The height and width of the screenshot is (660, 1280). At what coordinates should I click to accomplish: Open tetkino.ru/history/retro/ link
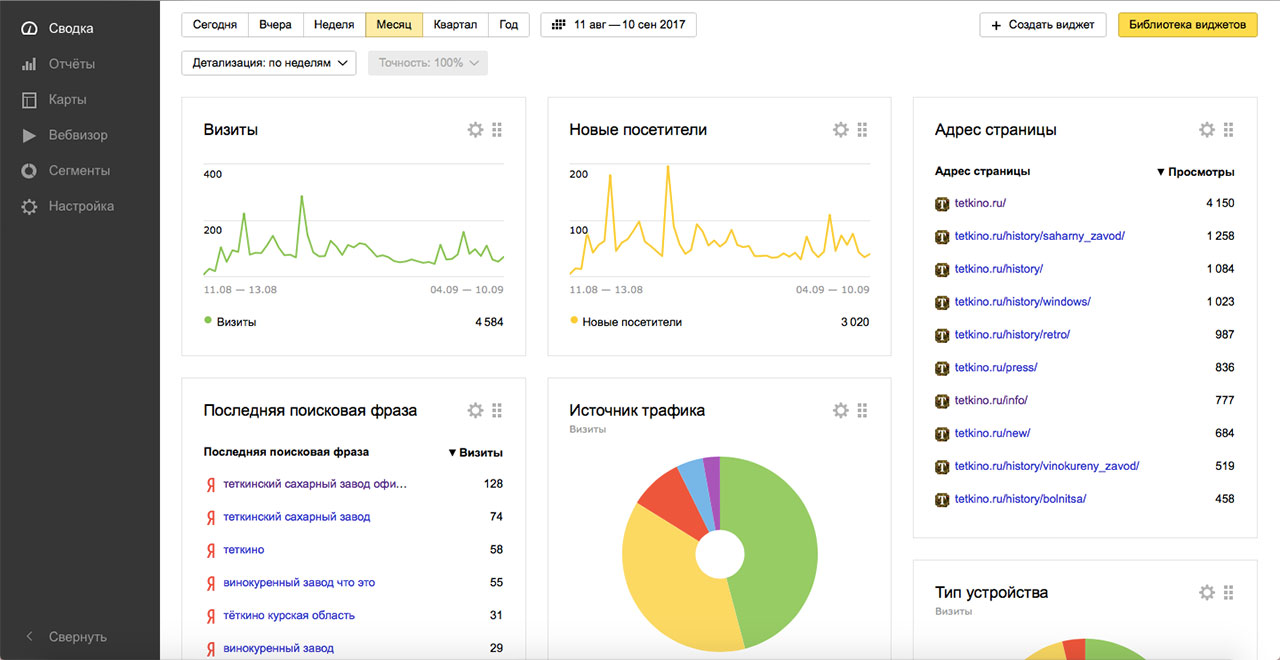[x=1012, y=335]
